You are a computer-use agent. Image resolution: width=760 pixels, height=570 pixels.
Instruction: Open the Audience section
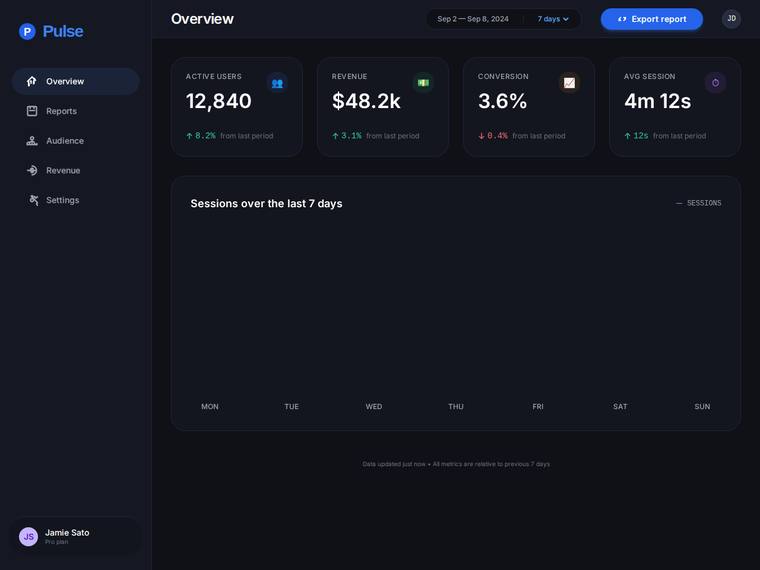(x=76, y=141)
